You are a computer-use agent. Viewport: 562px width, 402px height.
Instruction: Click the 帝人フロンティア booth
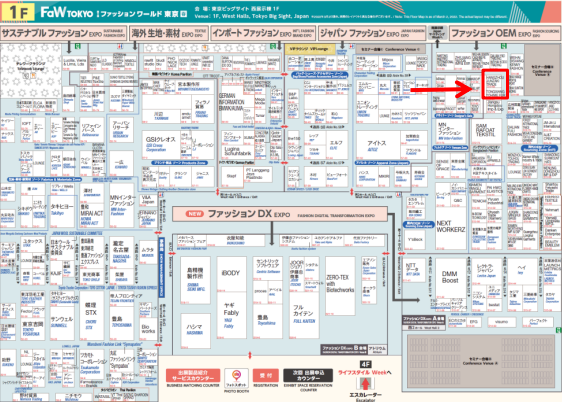[x=121, y=298]
